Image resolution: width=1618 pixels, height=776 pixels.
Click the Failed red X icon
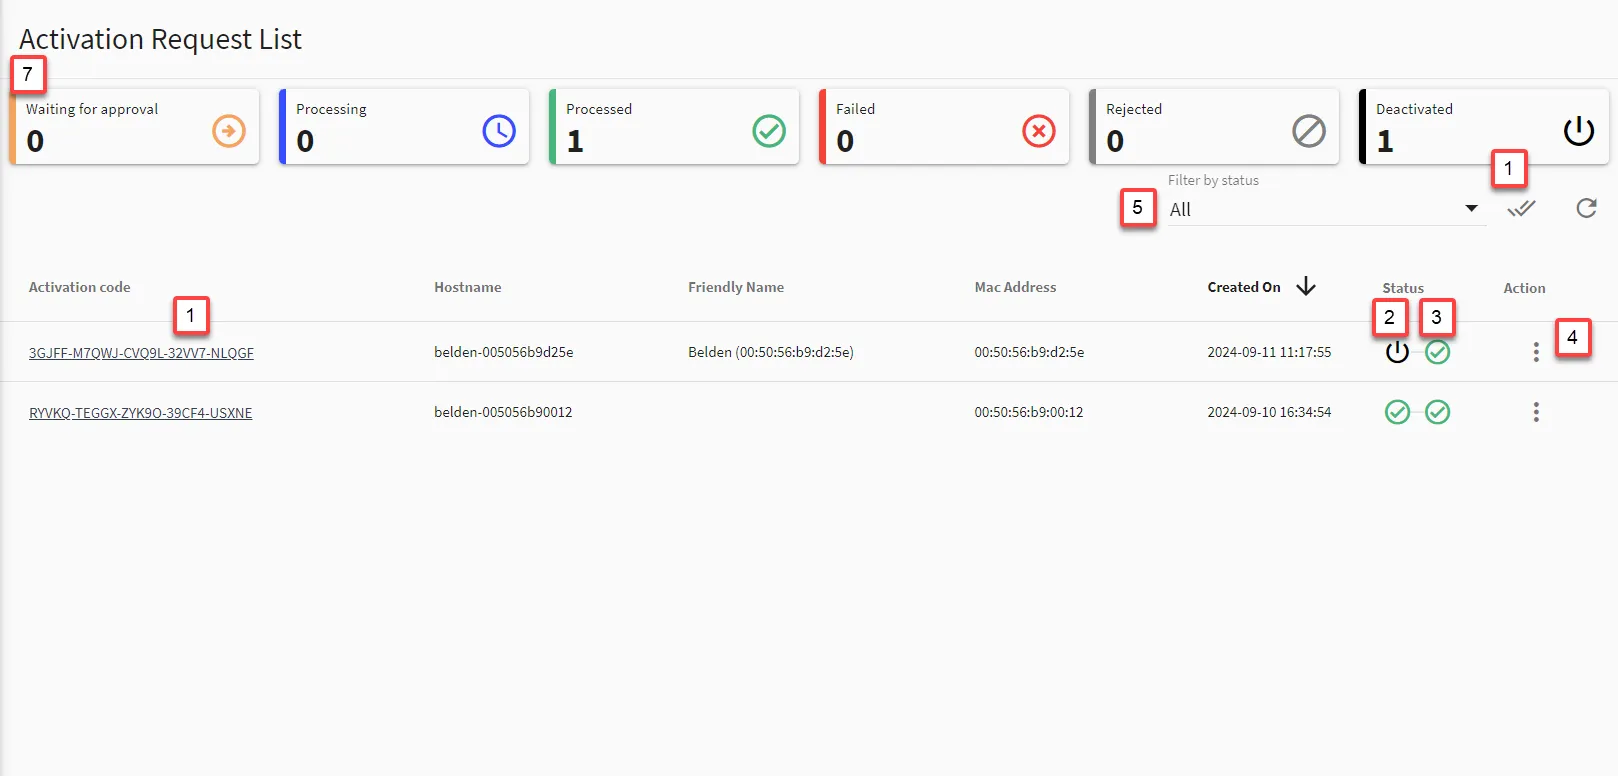coord(1039,131)
